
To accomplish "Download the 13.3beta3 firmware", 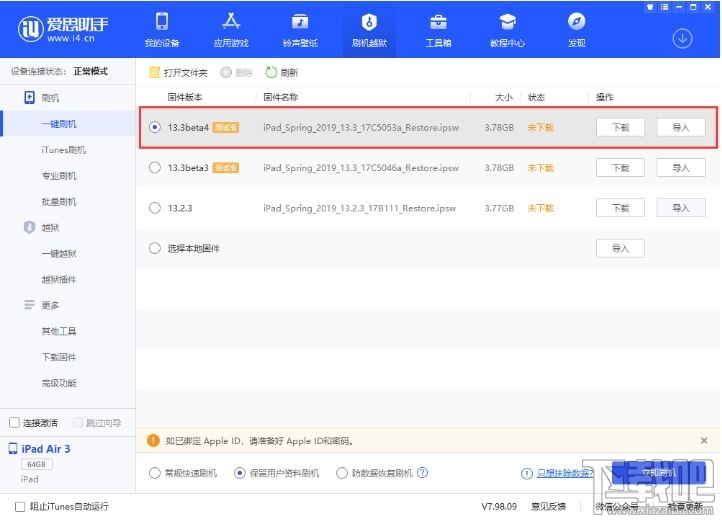I will (x=620, y=168).
